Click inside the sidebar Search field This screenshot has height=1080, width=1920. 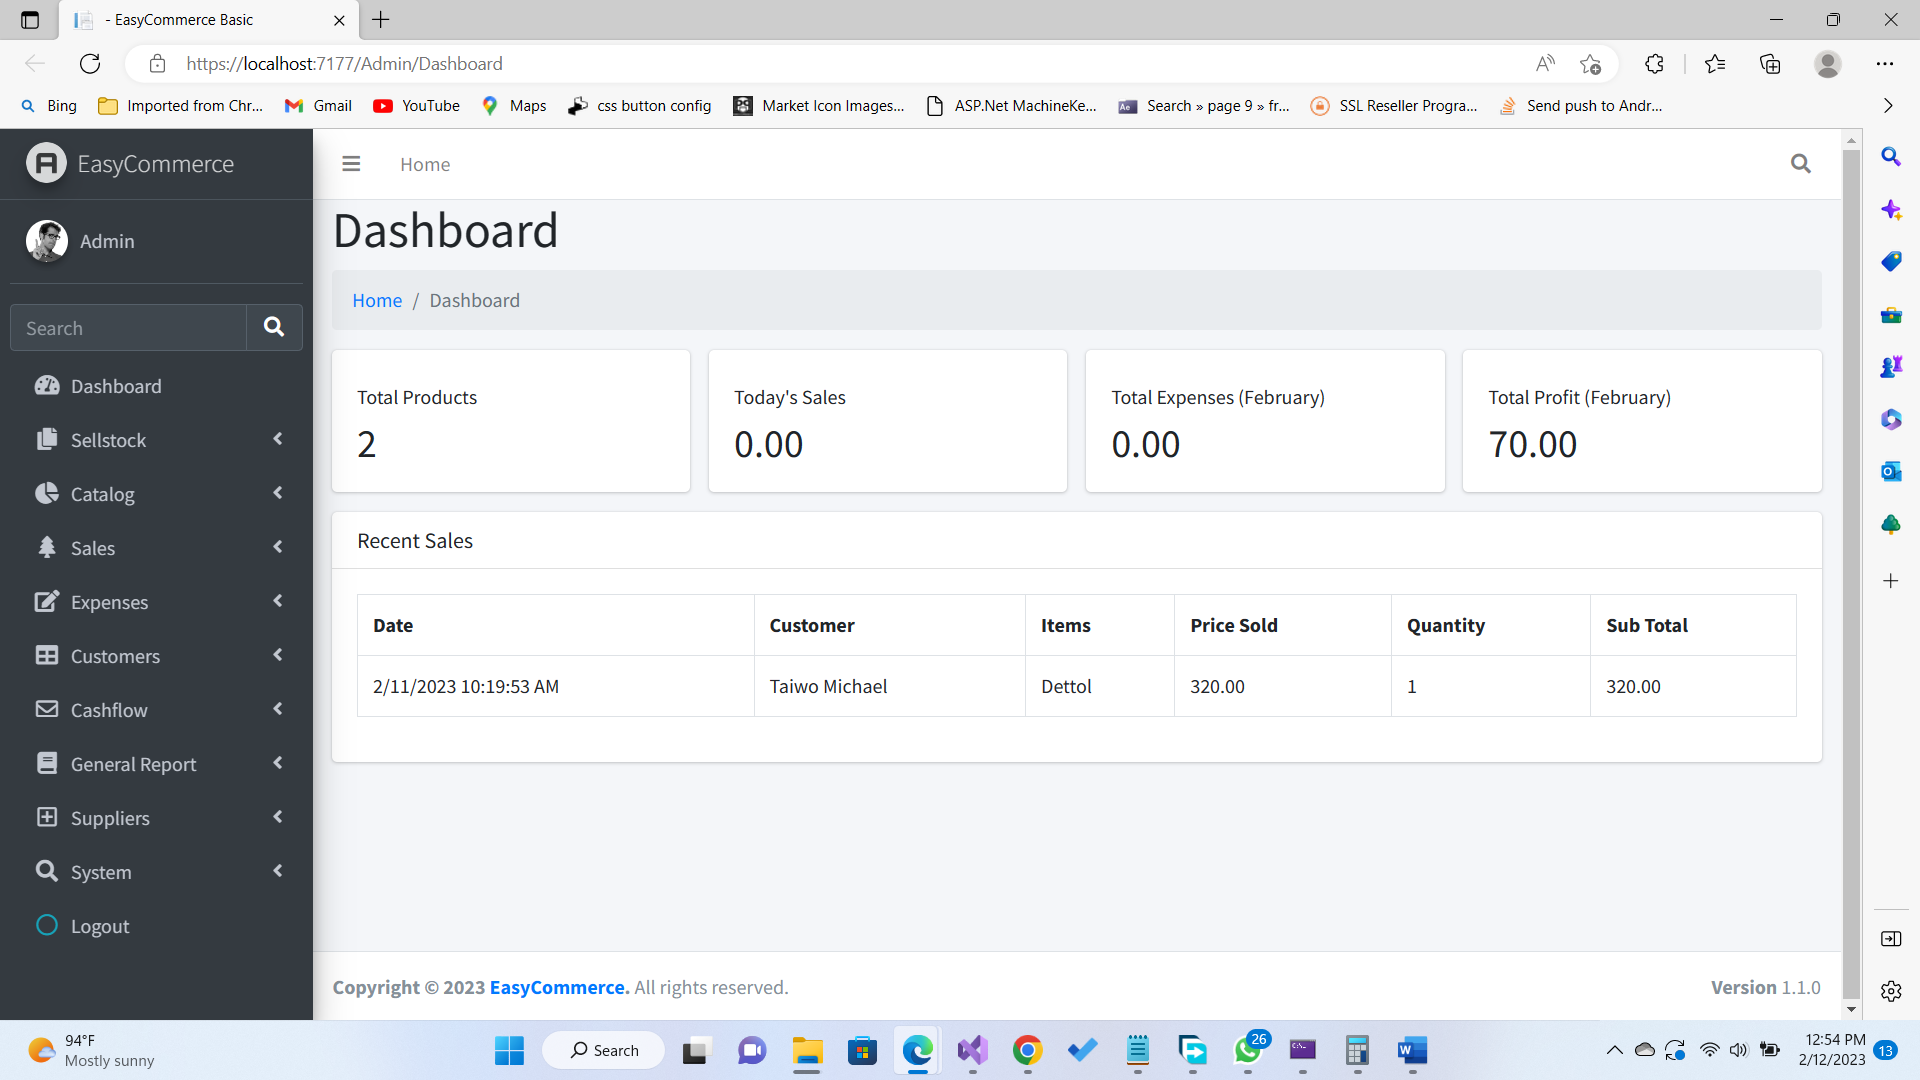[128, 328]
